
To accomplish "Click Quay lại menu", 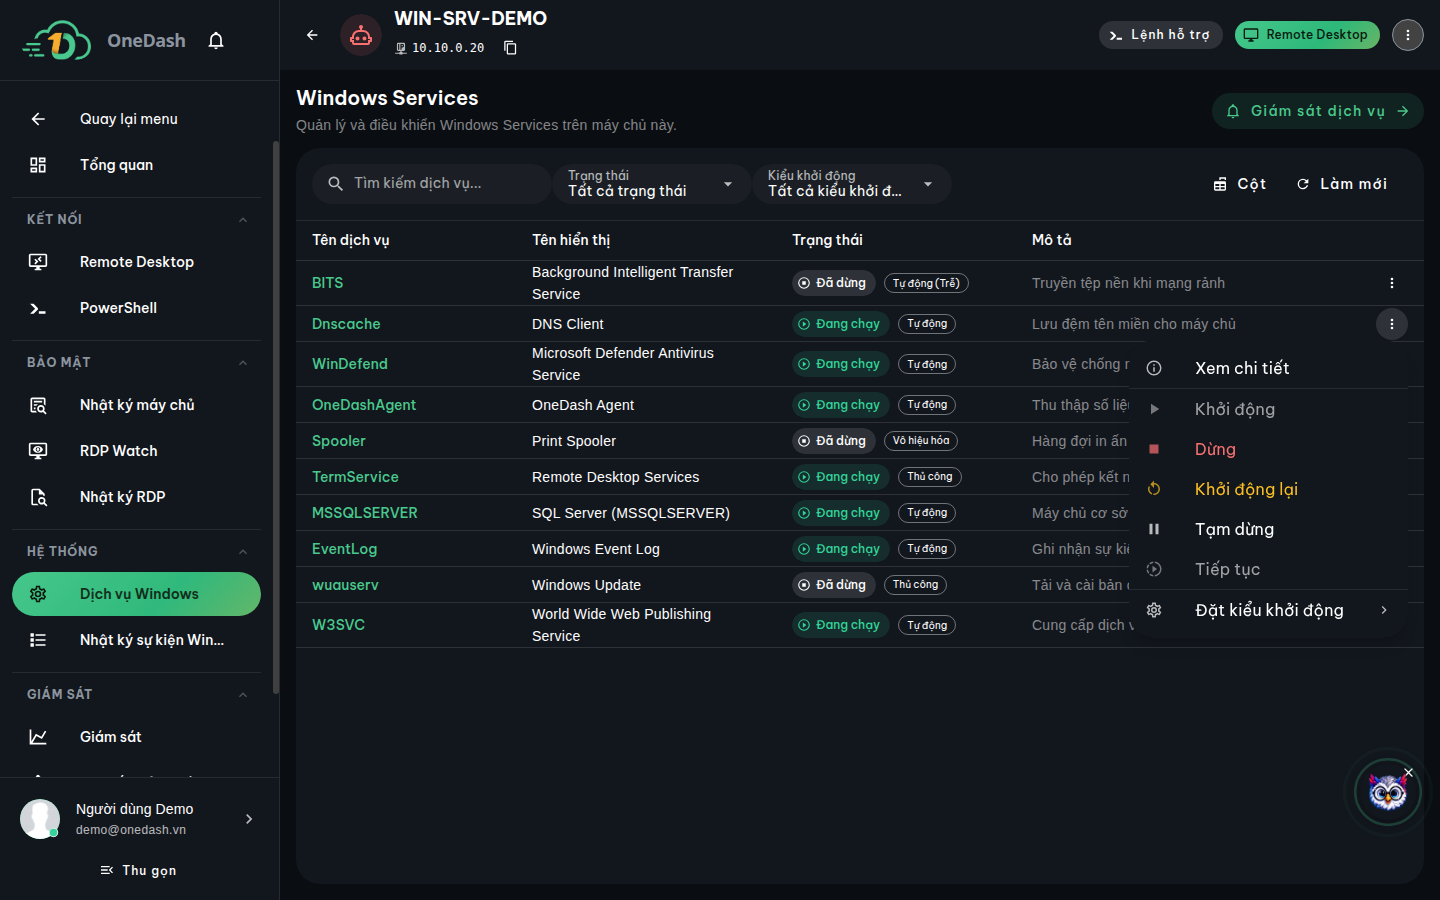I will coord(136,119).
